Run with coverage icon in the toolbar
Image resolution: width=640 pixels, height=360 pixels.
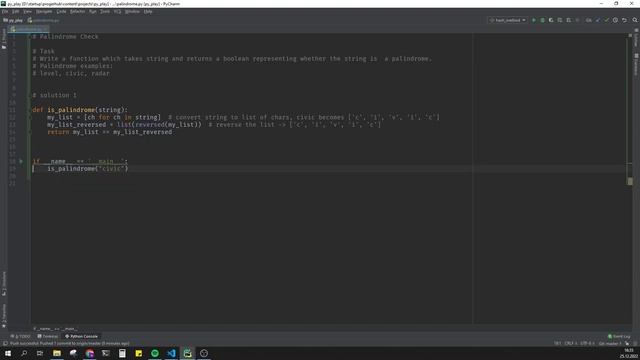click(x=551, y=20)
